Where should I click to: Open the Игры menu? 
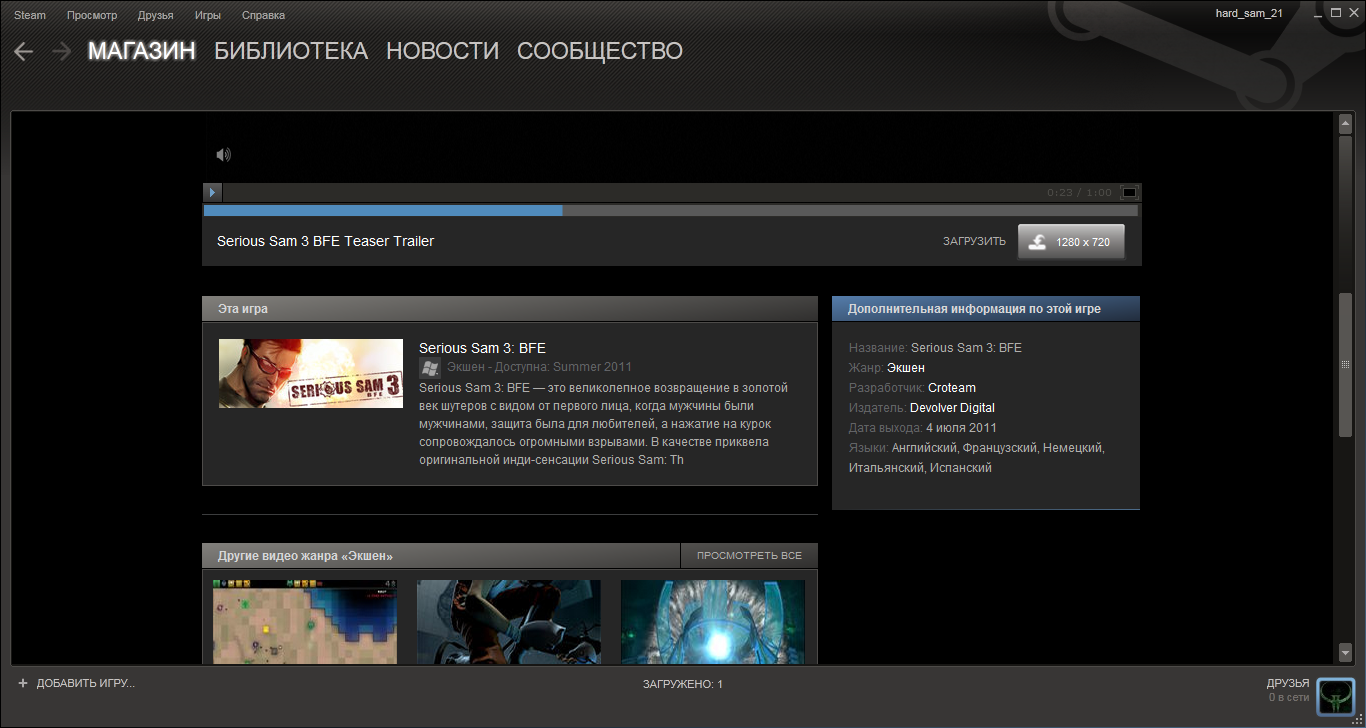pos(208,15)
